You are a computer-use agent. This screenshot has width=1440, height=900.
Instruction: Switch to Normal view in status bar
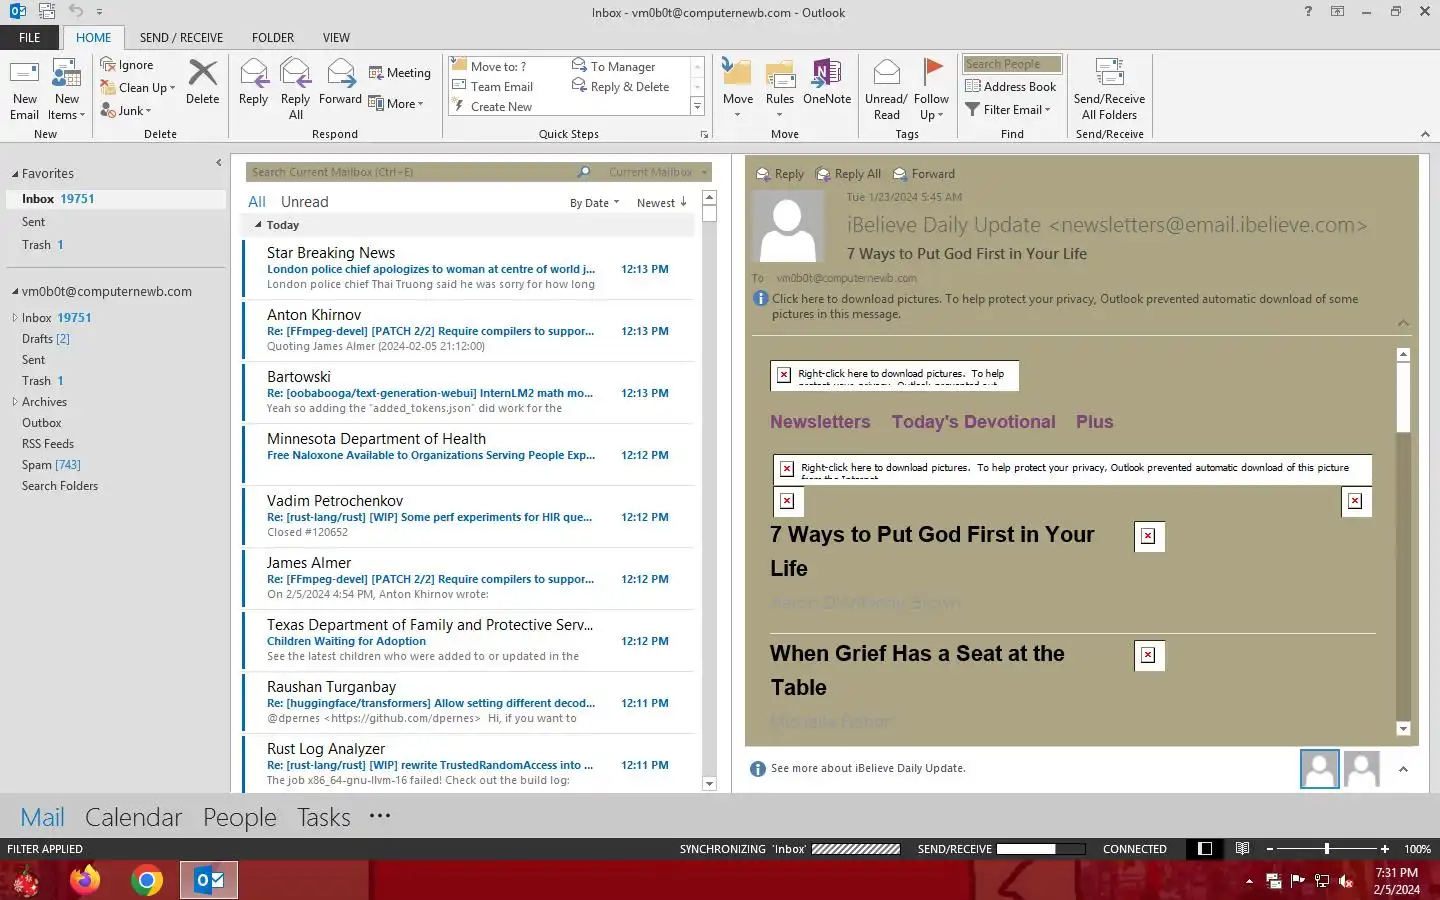1205,849
